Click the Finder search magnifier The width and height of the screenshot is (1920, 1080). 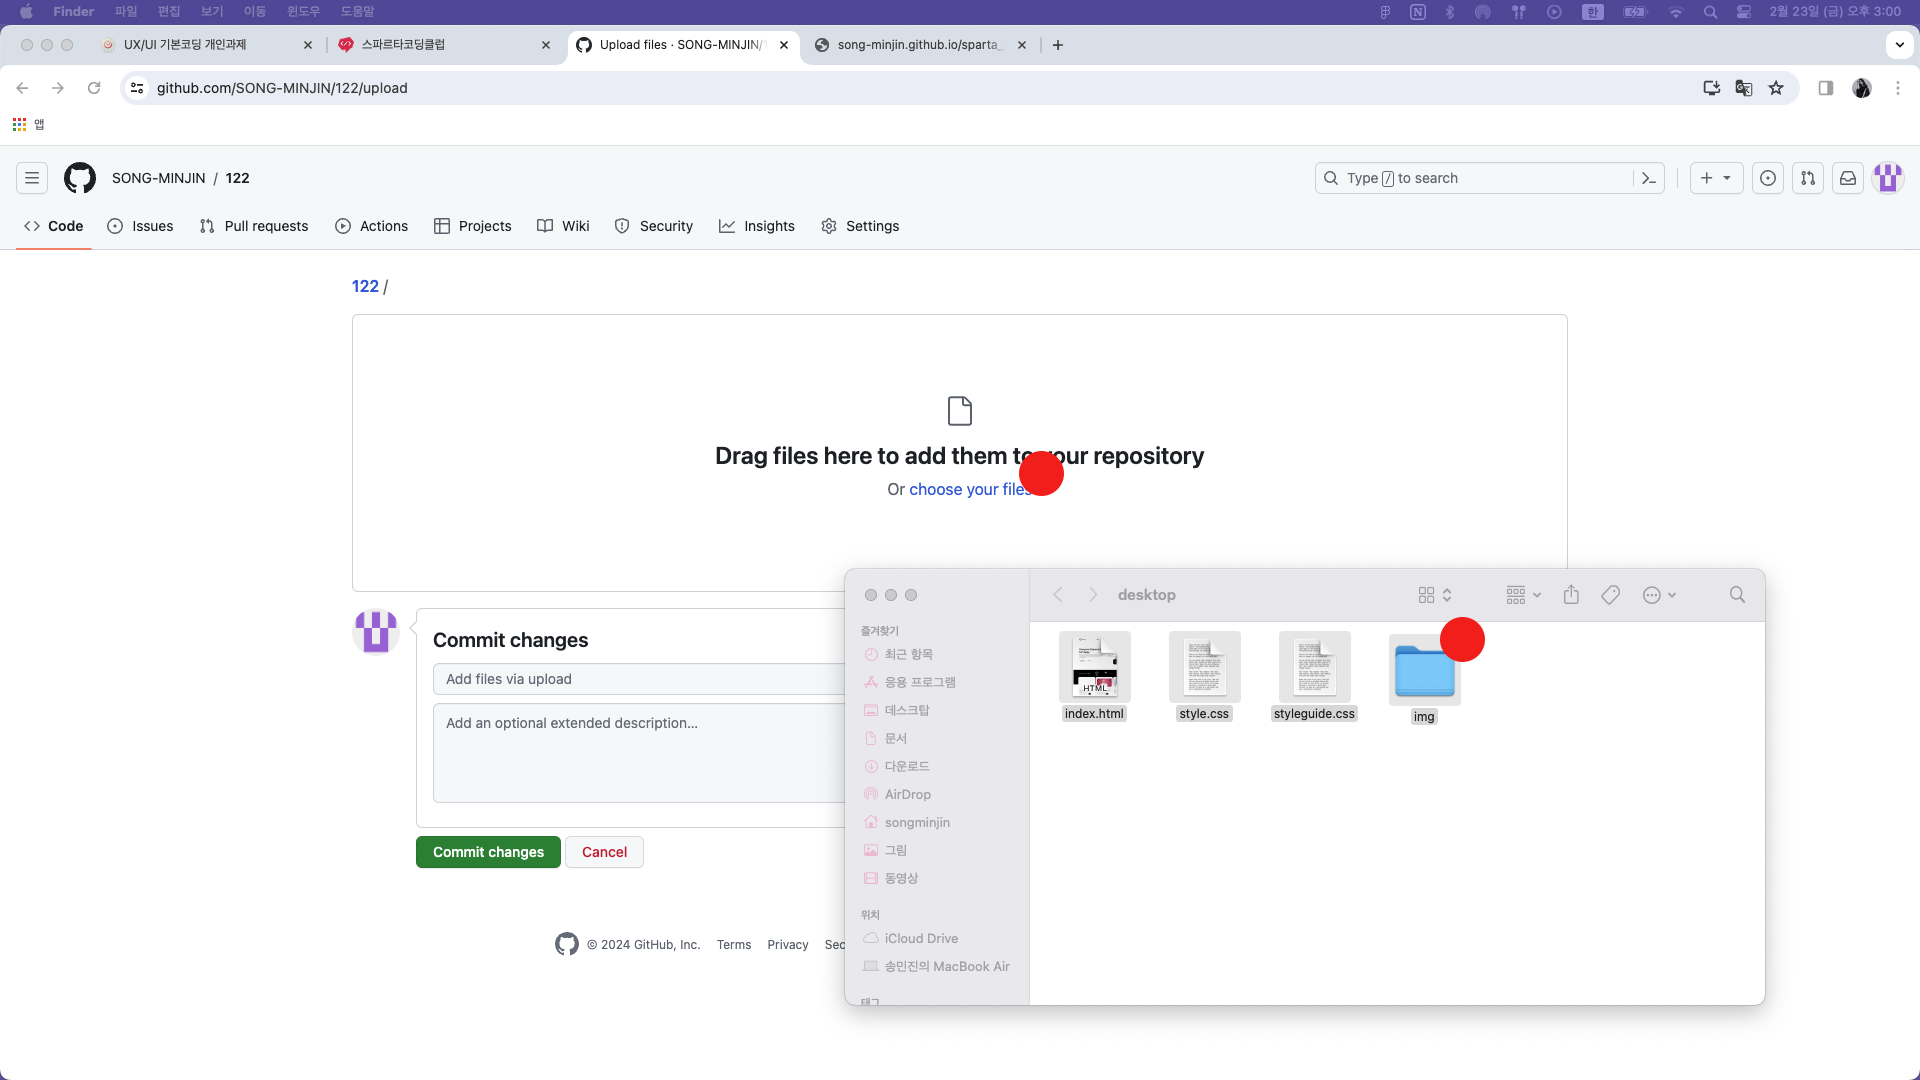[x=1737, y=595]
